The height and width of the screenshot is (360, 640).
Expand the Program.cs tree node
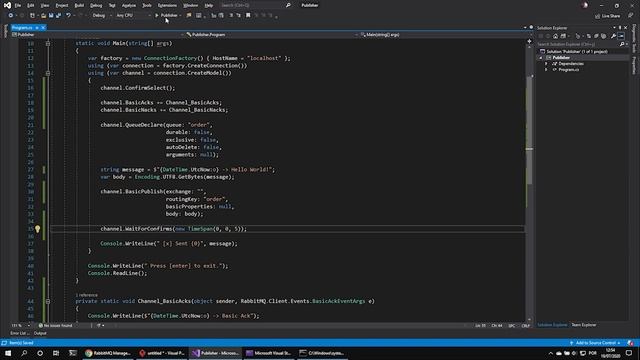coord(546,70)
